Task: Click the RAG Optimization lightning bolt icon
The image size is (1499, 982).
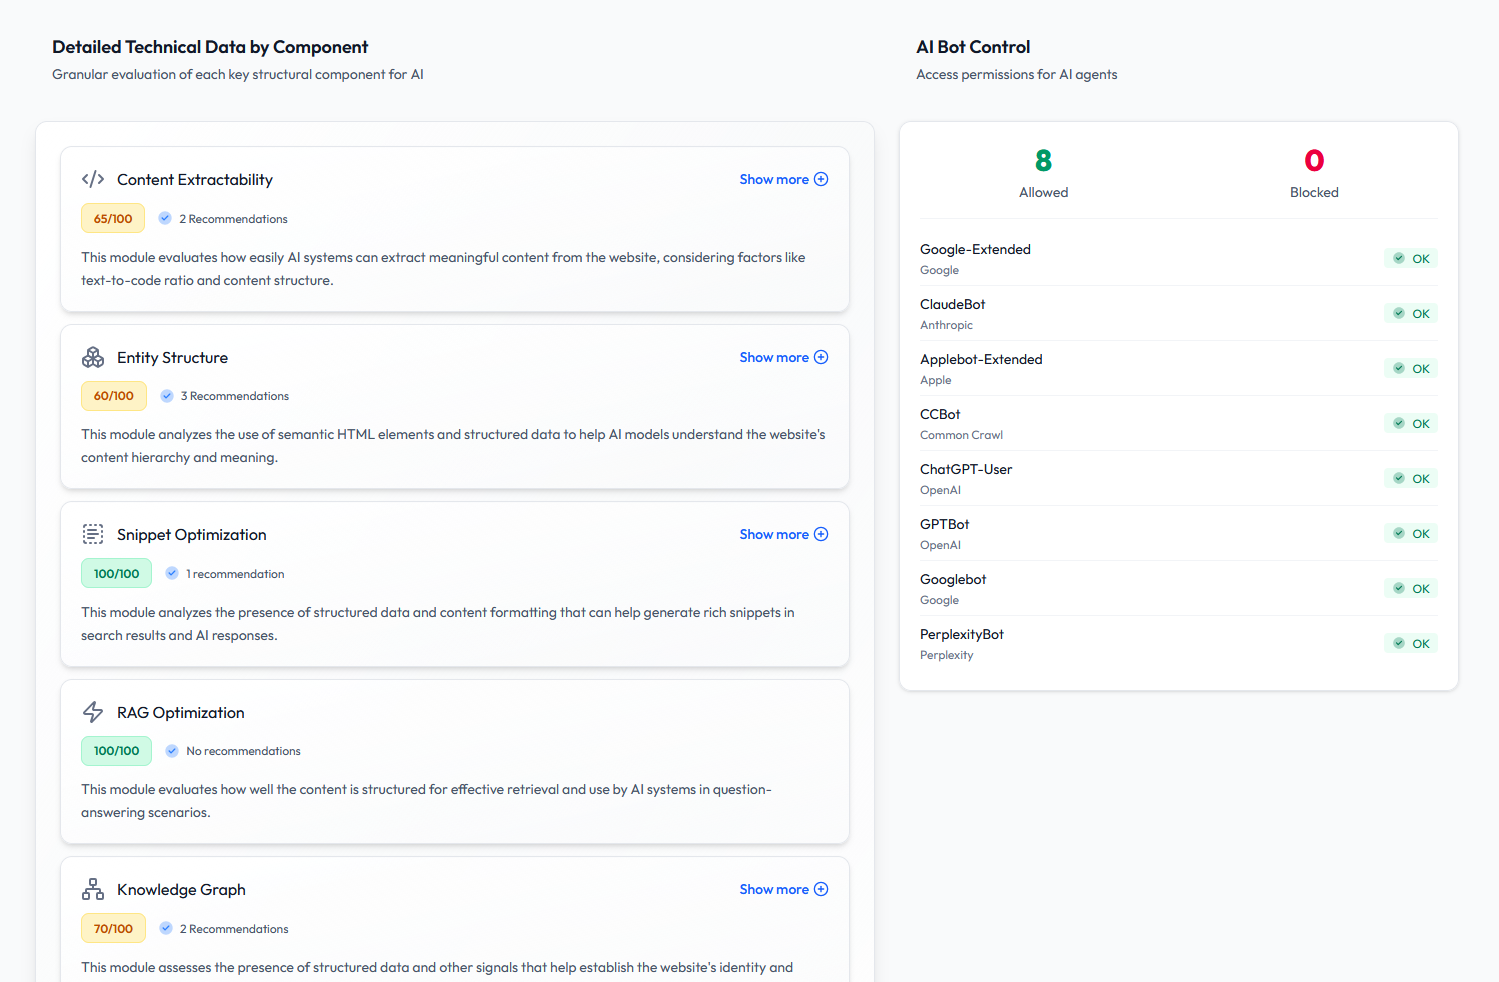Action: pyautogui.click(x=93, y=712)
